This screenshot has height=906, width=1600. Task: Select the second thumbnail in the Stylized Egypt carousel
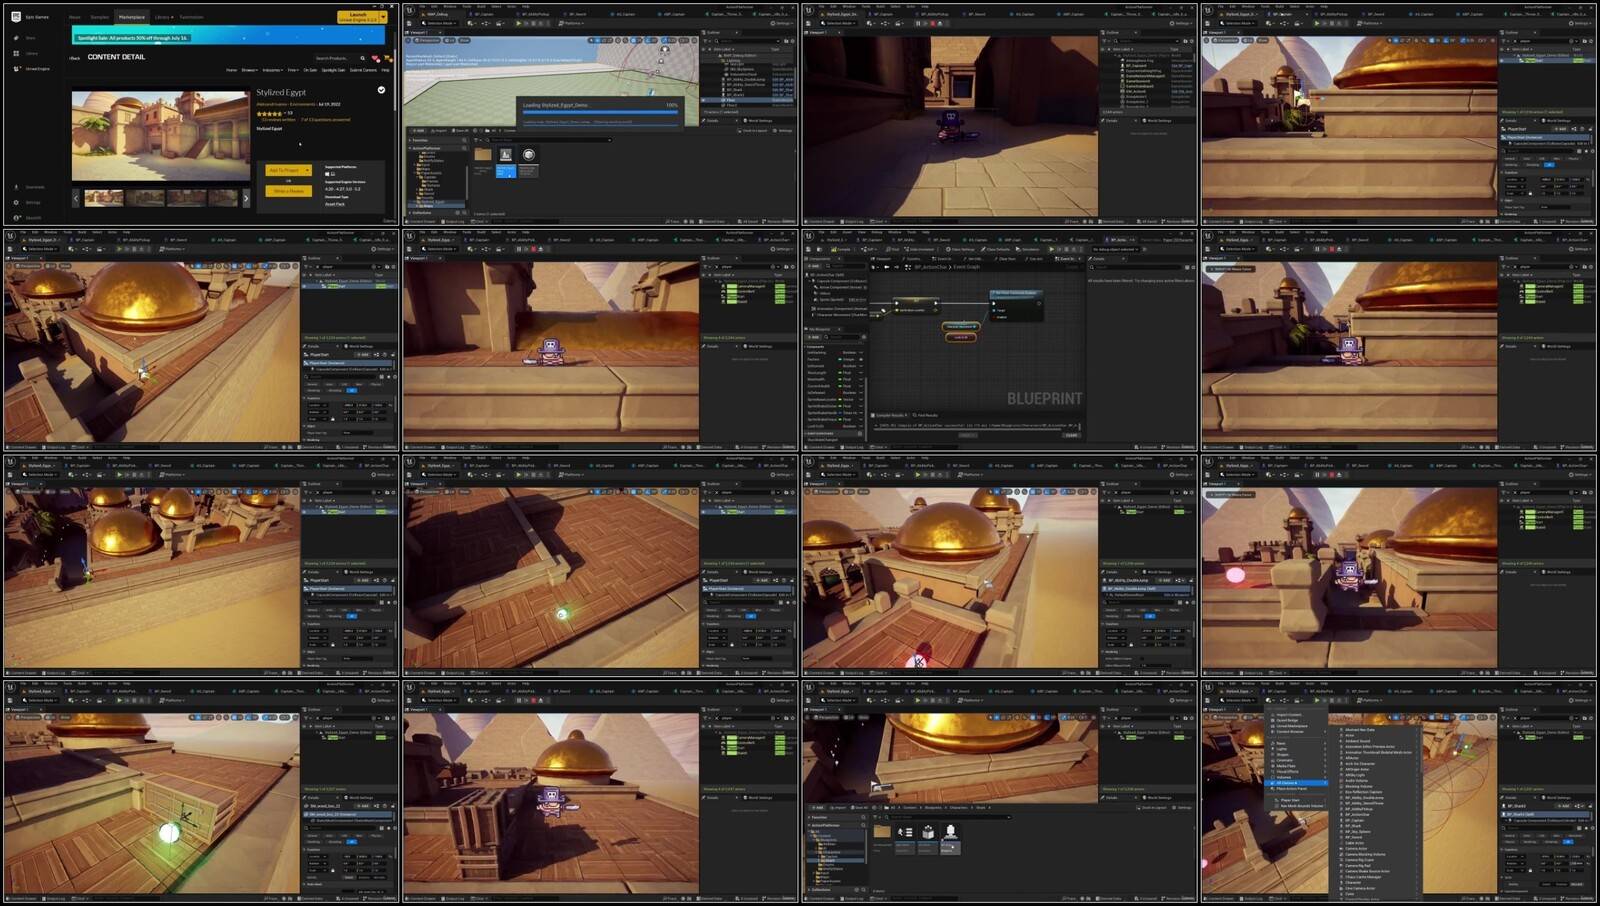[145, 198]
